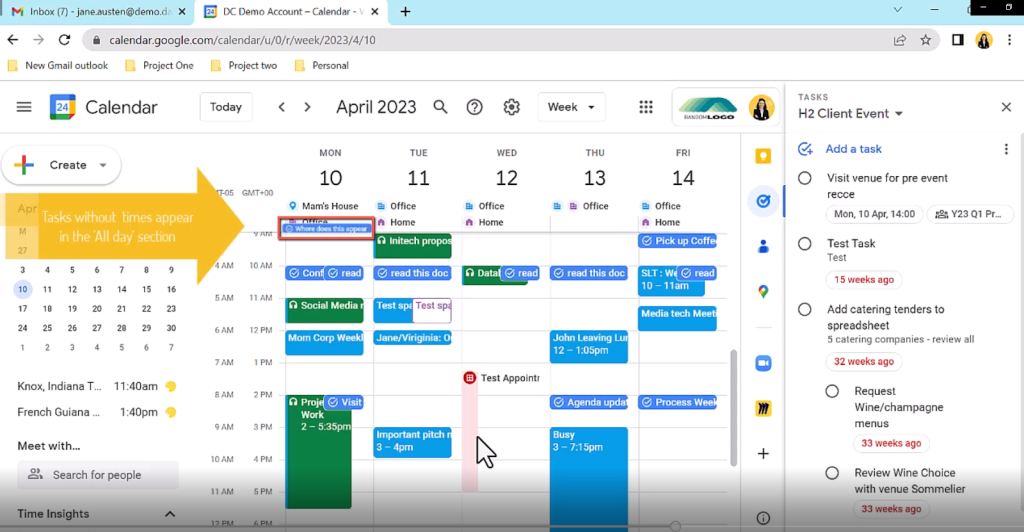Click Add a task link
Viewport: 1024px width, 532px height.
click(853, 149)
